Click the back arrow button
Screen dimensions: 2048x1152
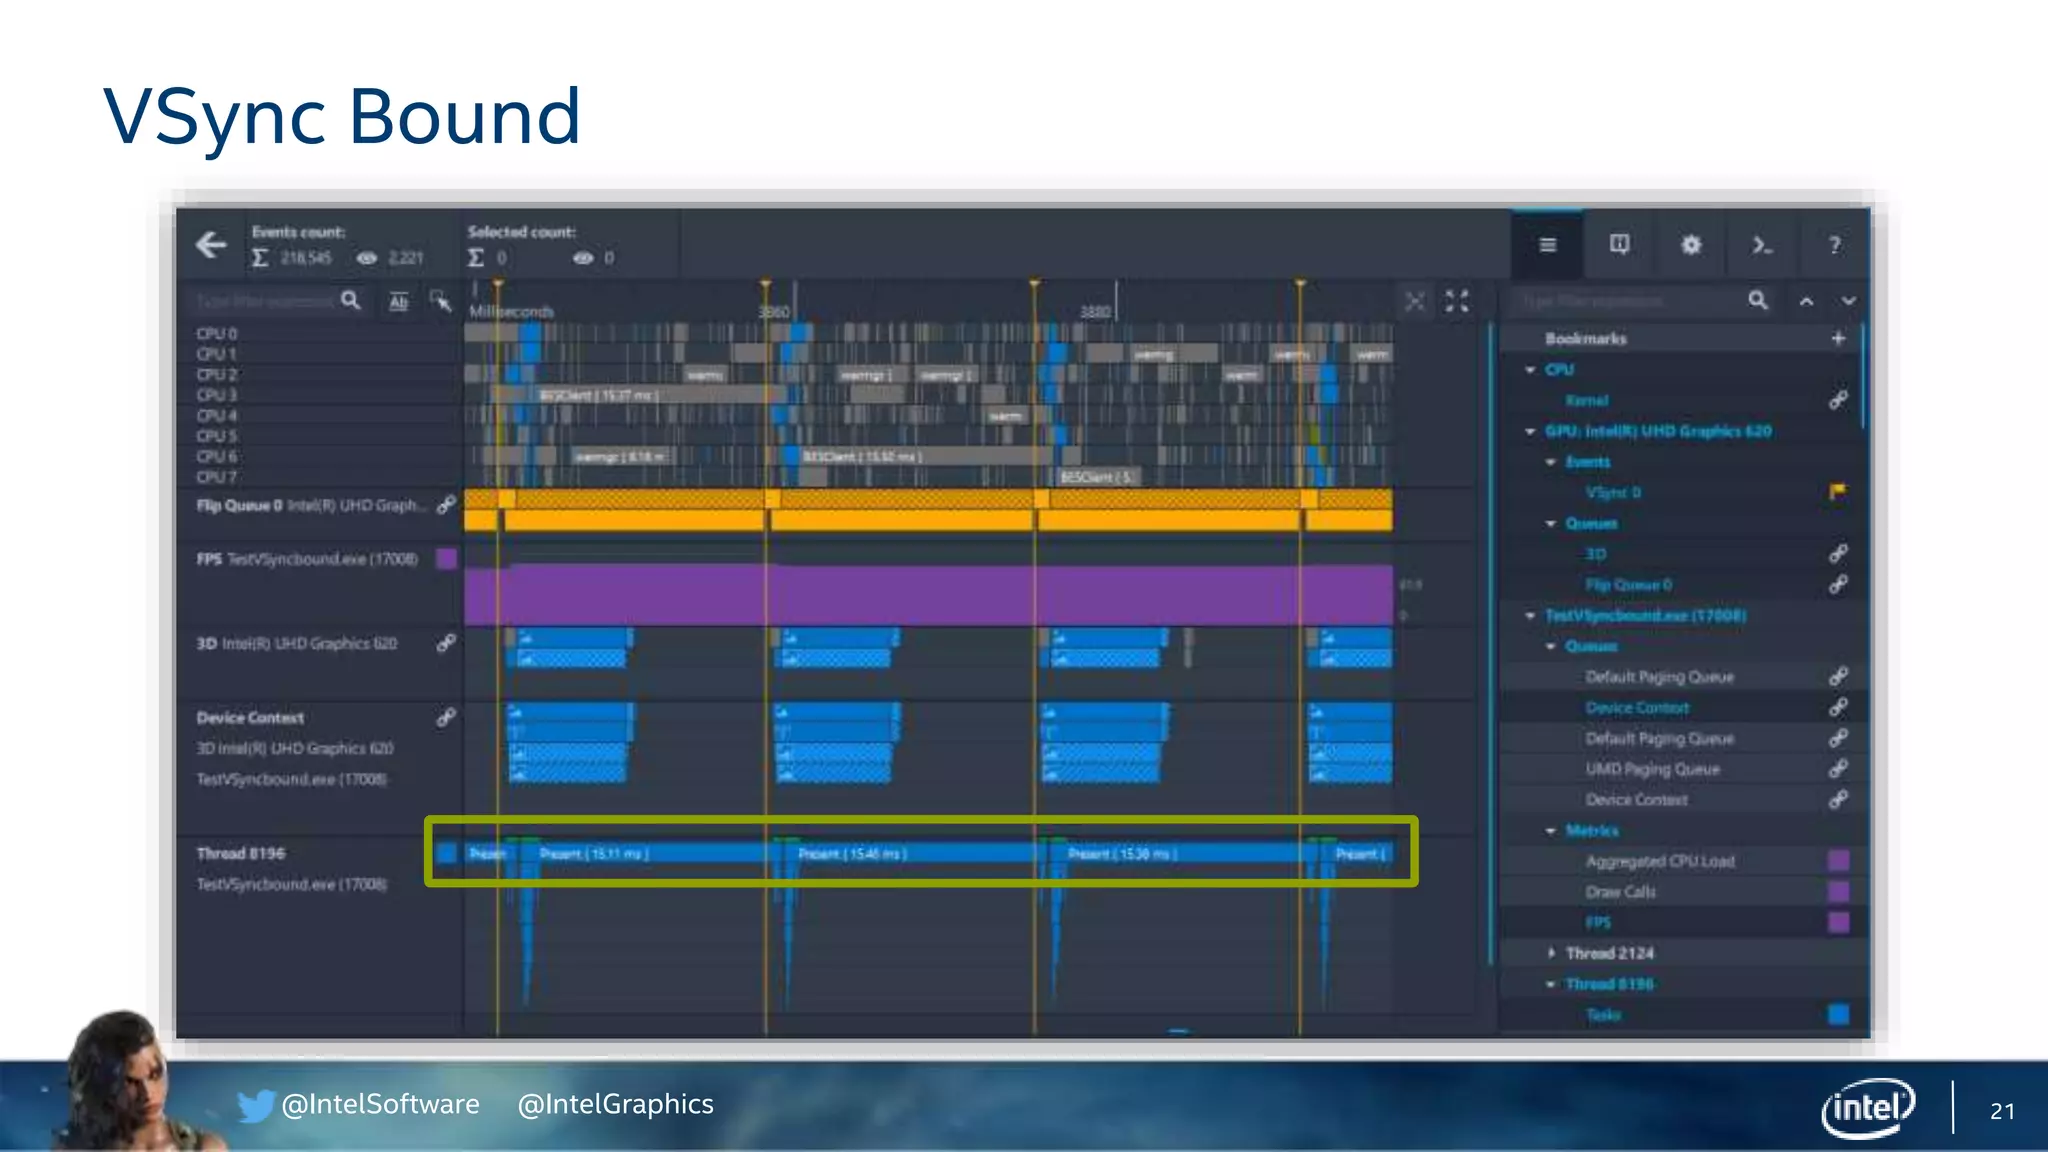211,245
